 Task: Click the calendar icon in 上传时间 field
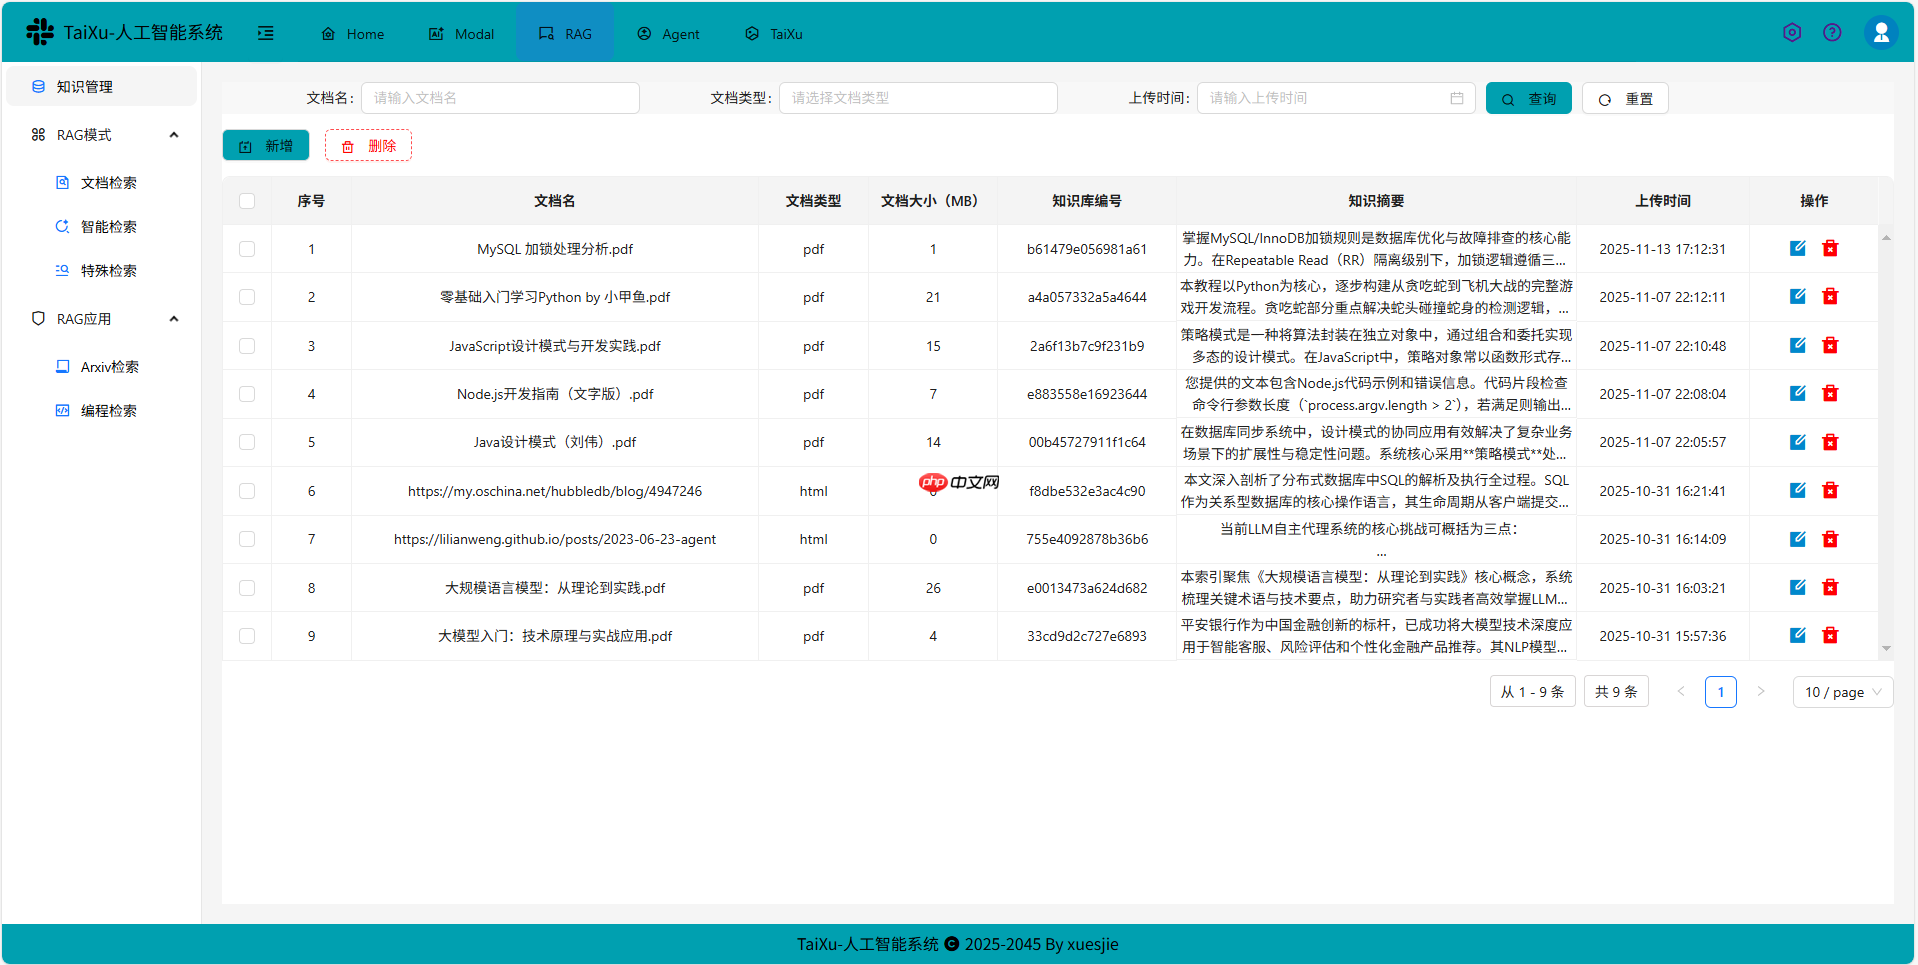coord(1457,97)
